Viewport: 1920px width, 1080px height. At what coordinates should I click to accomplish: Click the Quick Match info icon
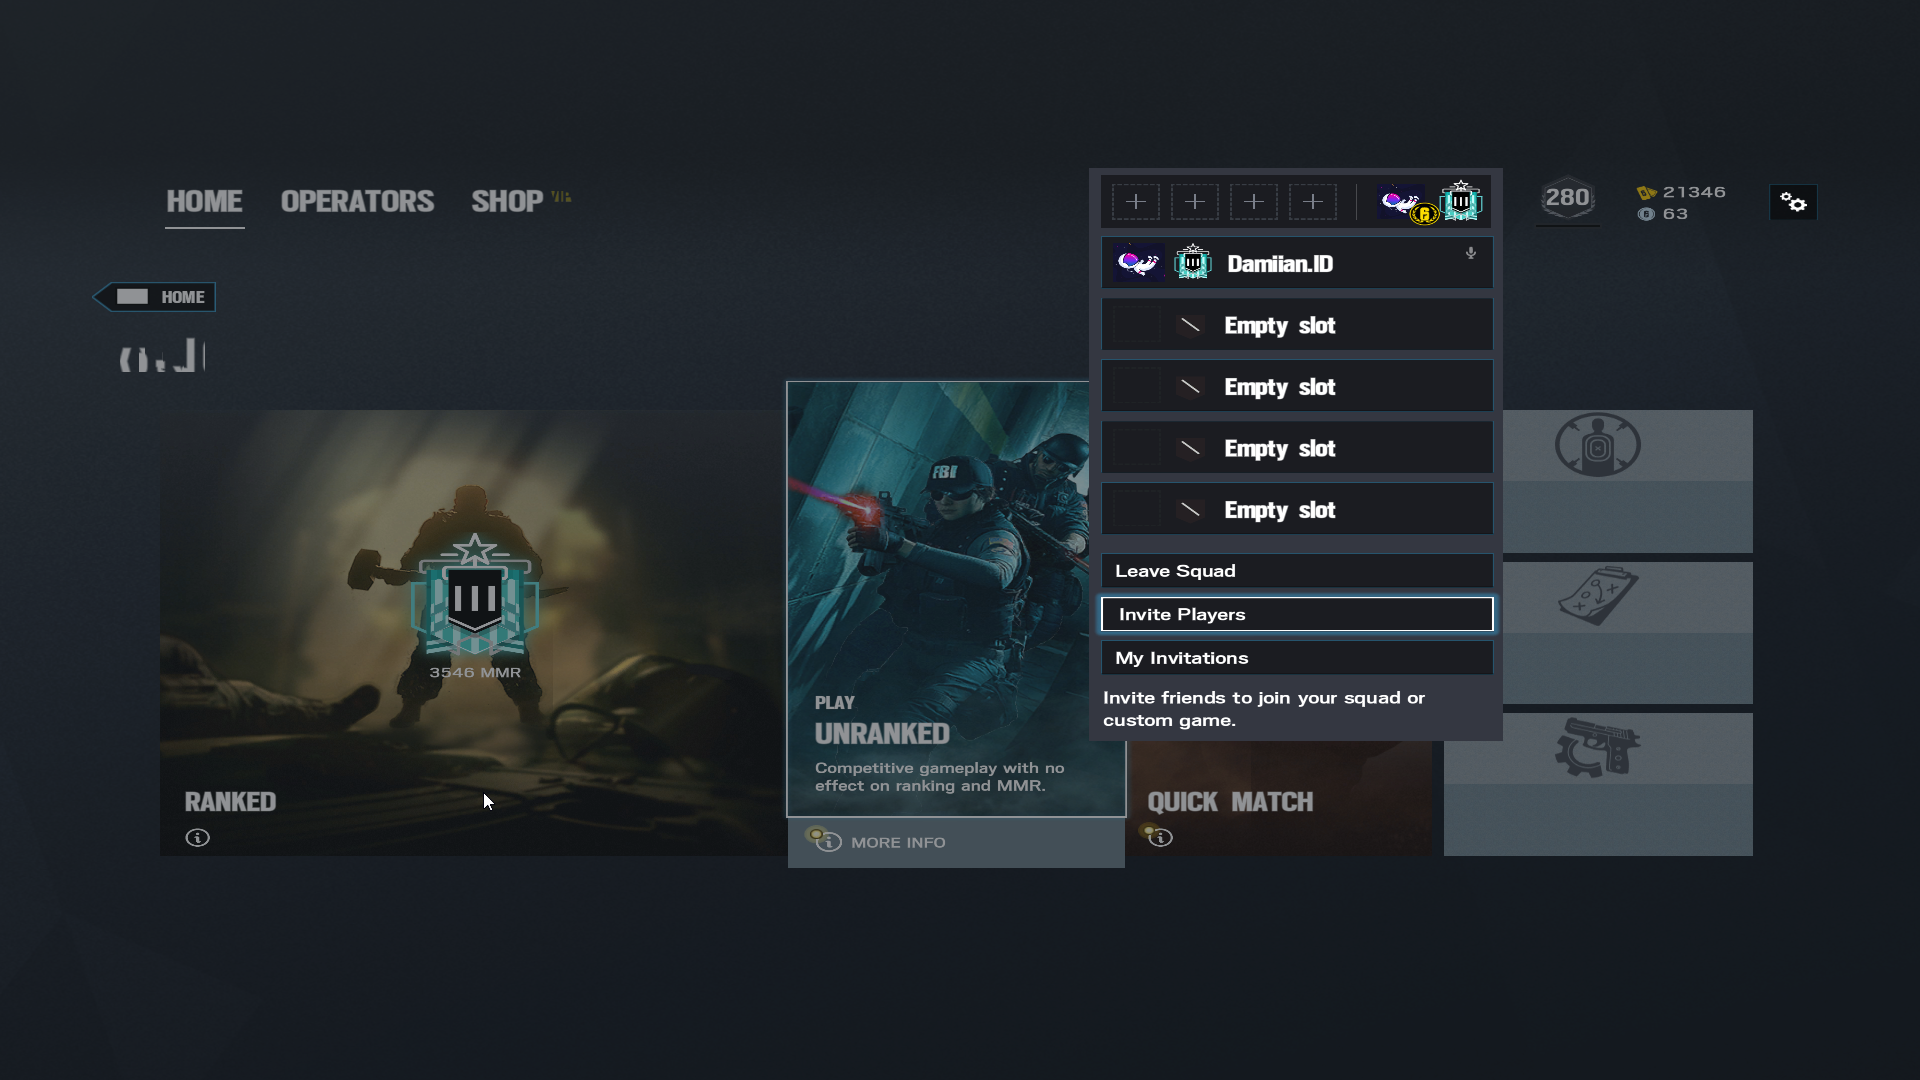coord(1160,837)
